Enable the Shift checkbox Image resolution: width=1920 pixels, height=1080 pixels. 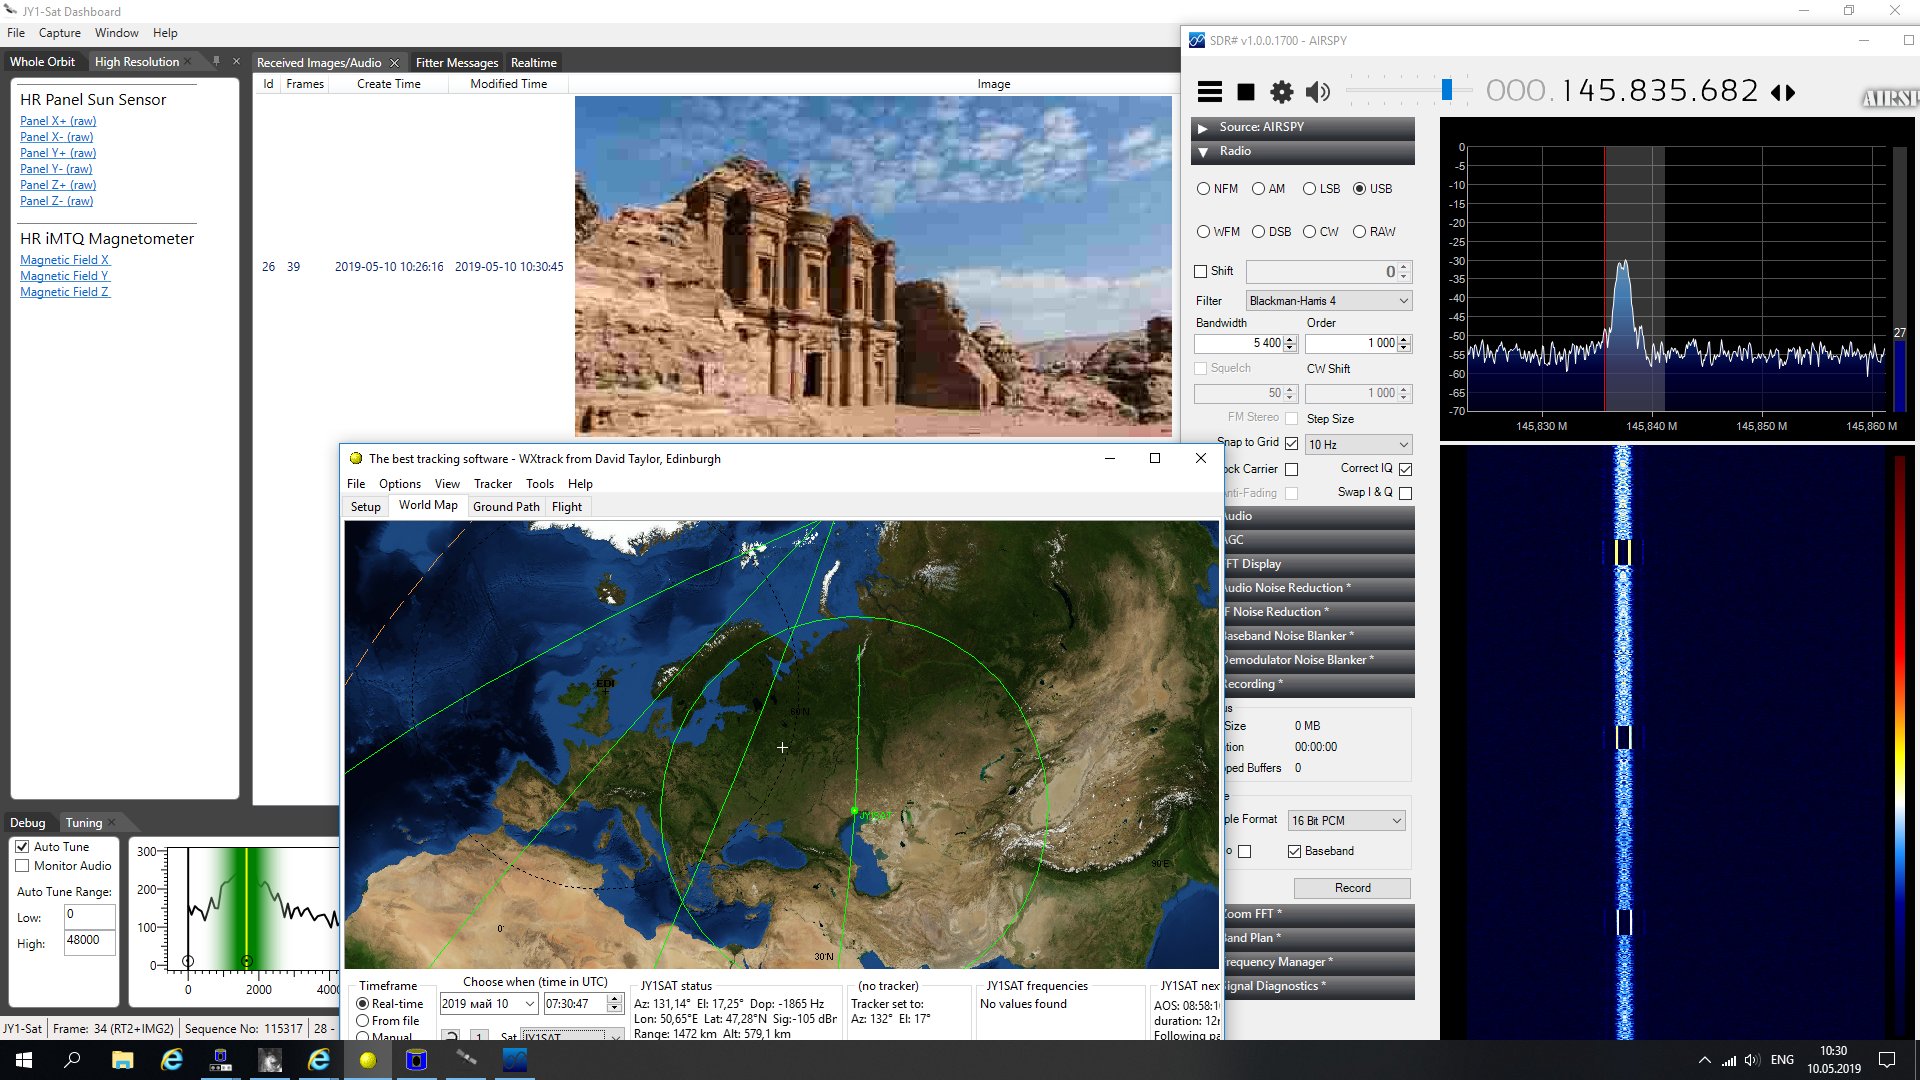click(x=1201, y=271)
